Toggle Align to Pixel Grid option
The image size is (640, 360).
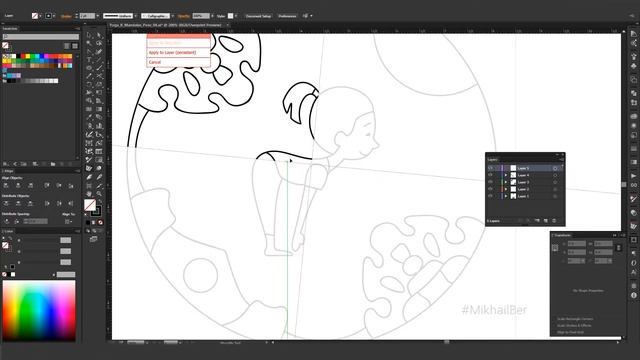[x=570, y=332]
